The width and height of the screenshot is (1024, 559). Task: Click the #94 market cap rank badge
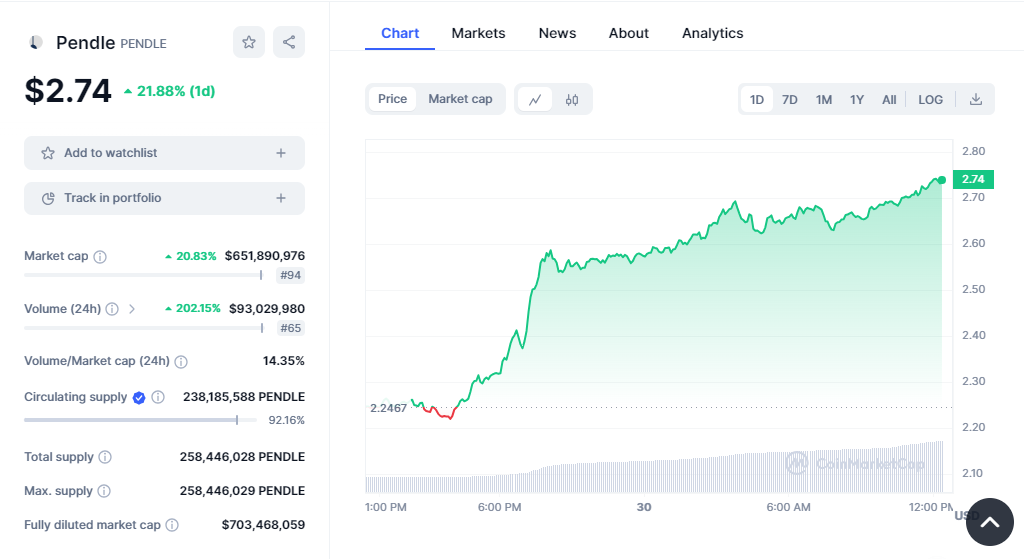coord(291,276)
